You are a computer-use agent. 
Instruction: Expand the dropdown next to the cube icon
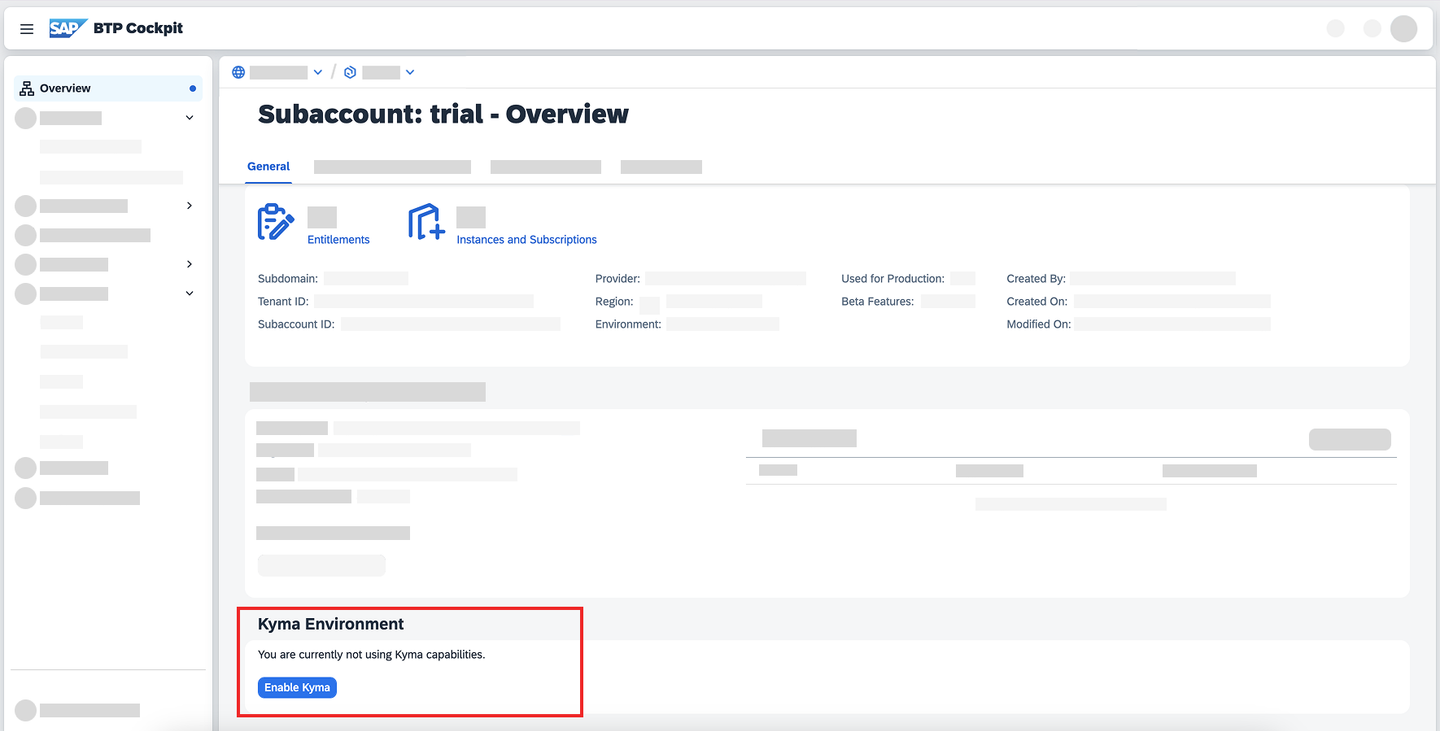410,72
